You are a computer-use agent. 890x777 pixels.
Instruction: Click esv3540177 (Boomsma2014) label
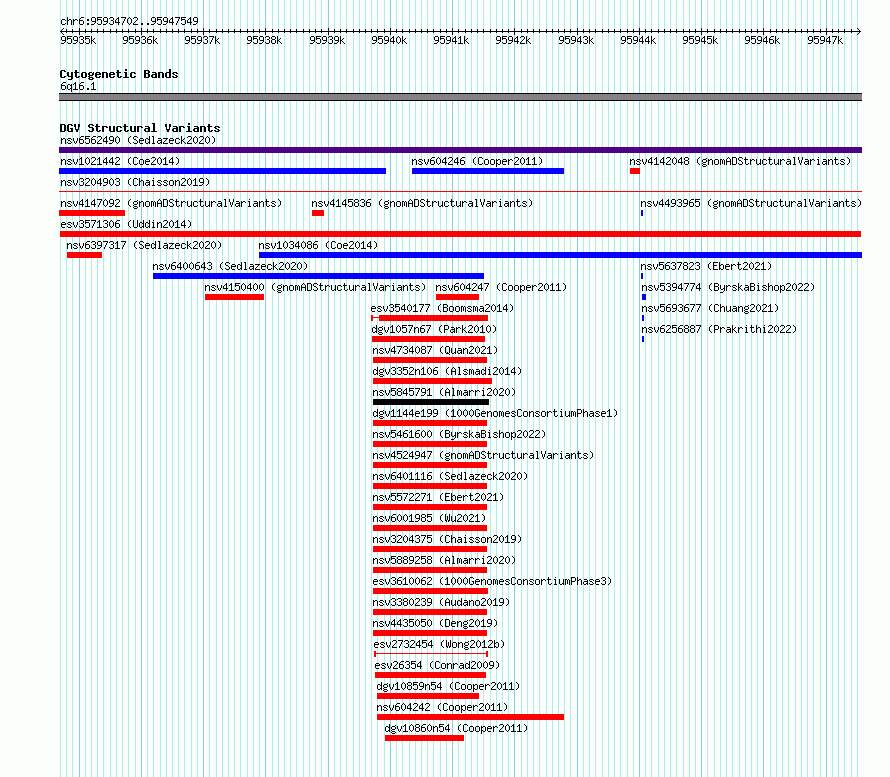point(442,308)
